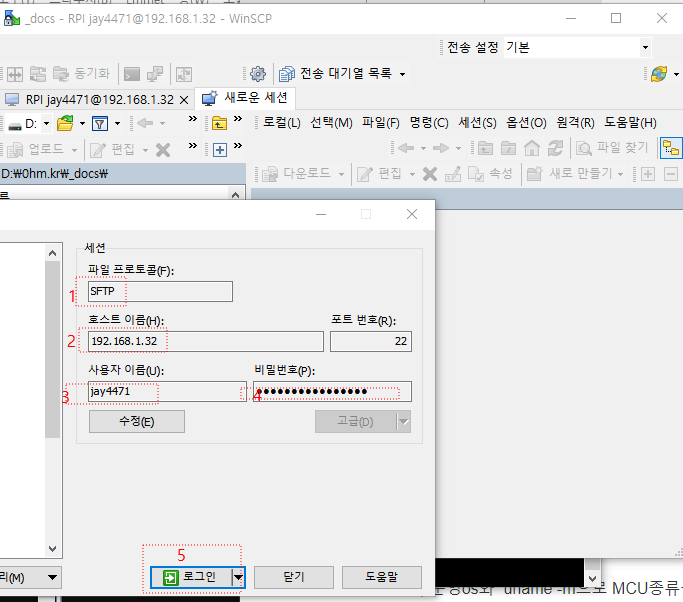The image size is (683, 602).
Task: Click the local delete X icon
Action: (163, 150)
